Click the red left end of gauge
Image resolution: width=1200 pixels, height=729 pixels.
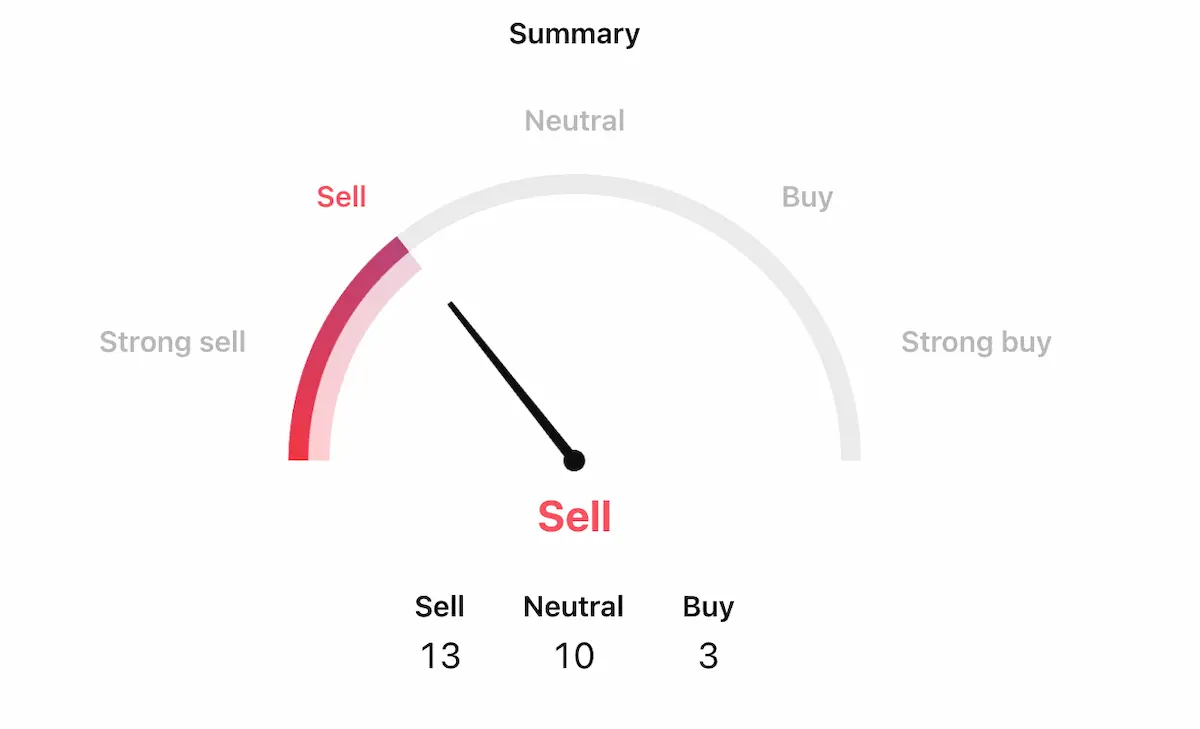pos(298,450)
